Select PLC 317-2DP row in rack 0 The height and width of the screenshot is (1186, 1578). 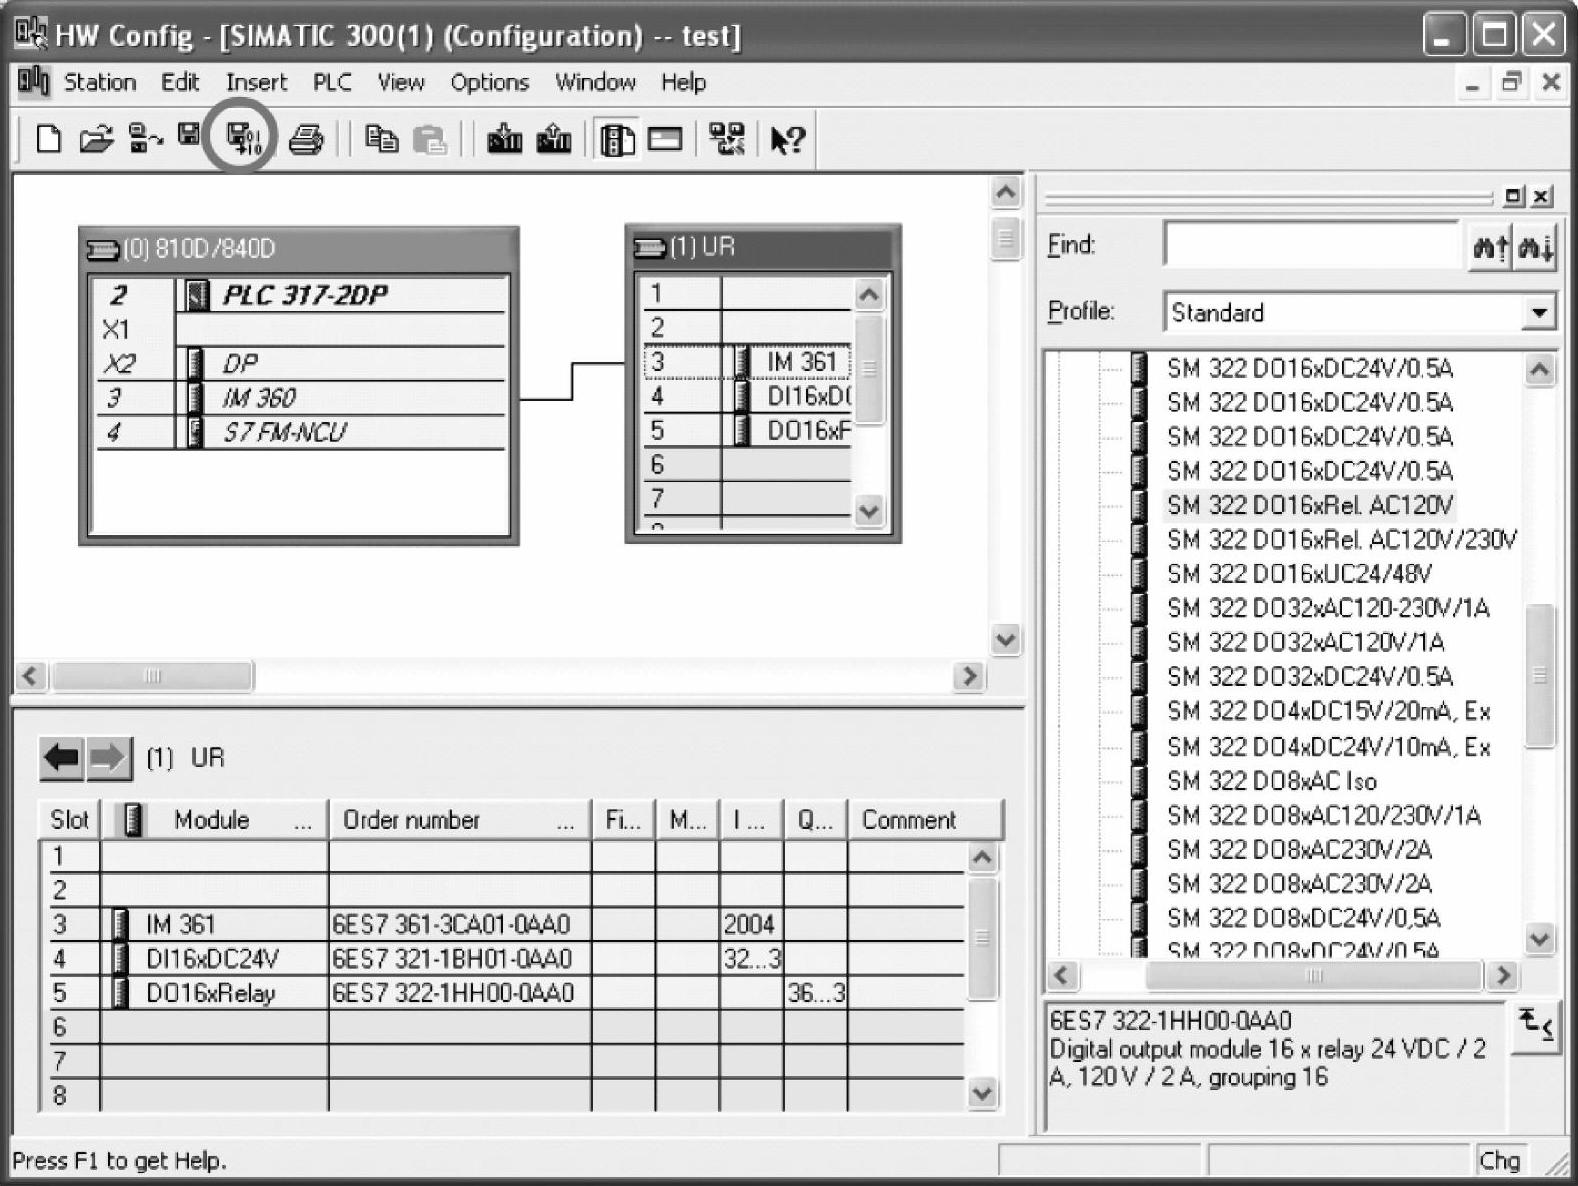click(300, 295)
